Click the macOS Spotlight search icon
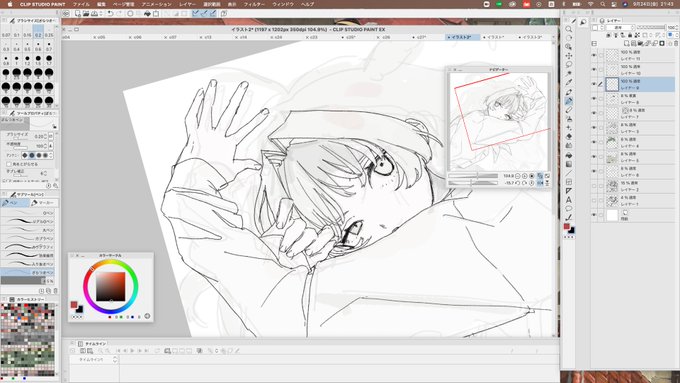This screenshot has width=680, height=383. [x=602, y=4]
